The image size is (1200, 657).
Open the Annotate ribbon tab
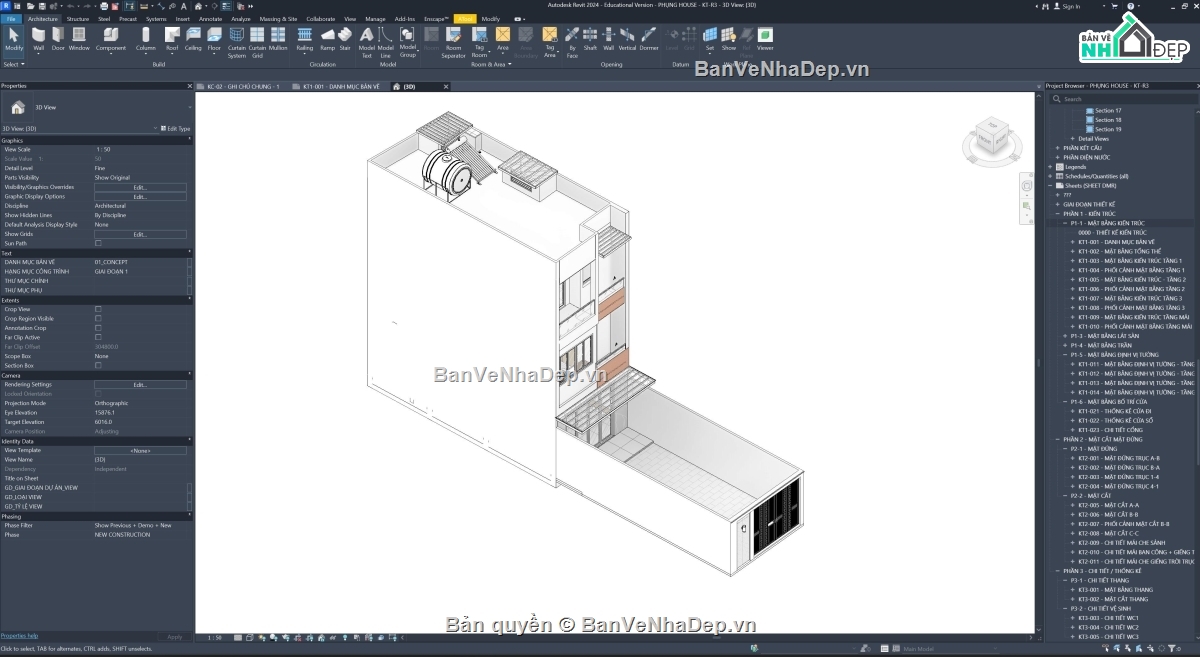point(211,19)
